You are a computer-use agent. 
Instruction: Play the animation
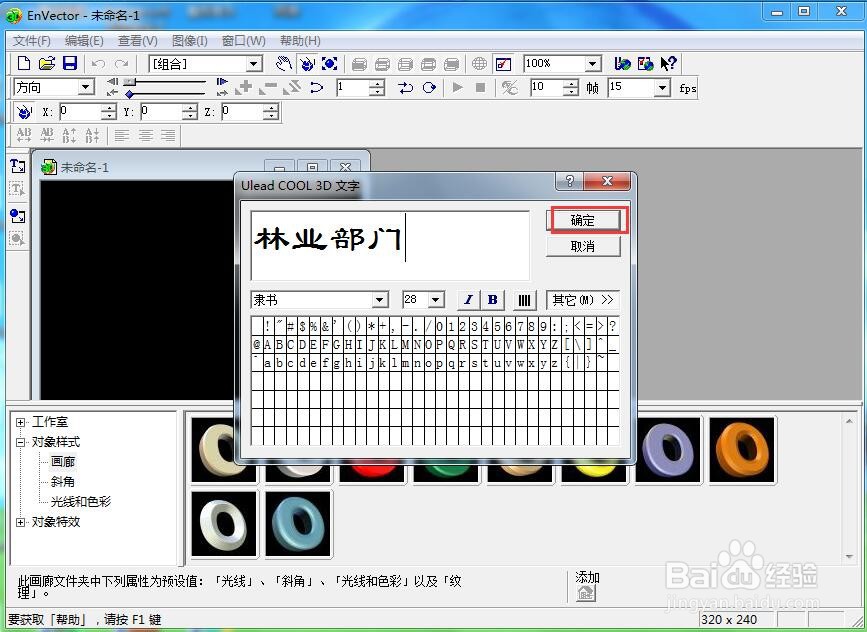coord(457,87)
